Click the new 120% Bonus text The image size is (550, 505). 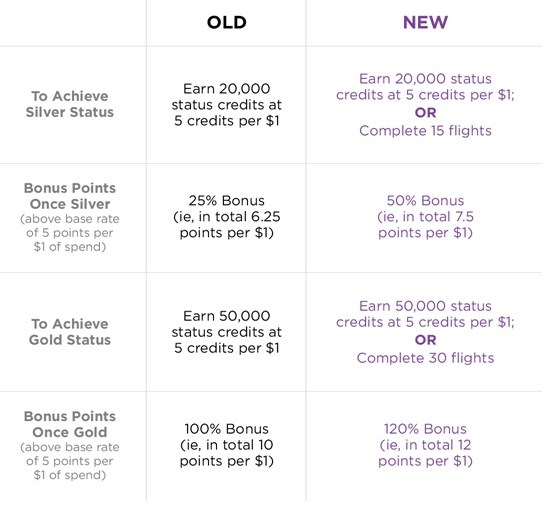[425, 429]
